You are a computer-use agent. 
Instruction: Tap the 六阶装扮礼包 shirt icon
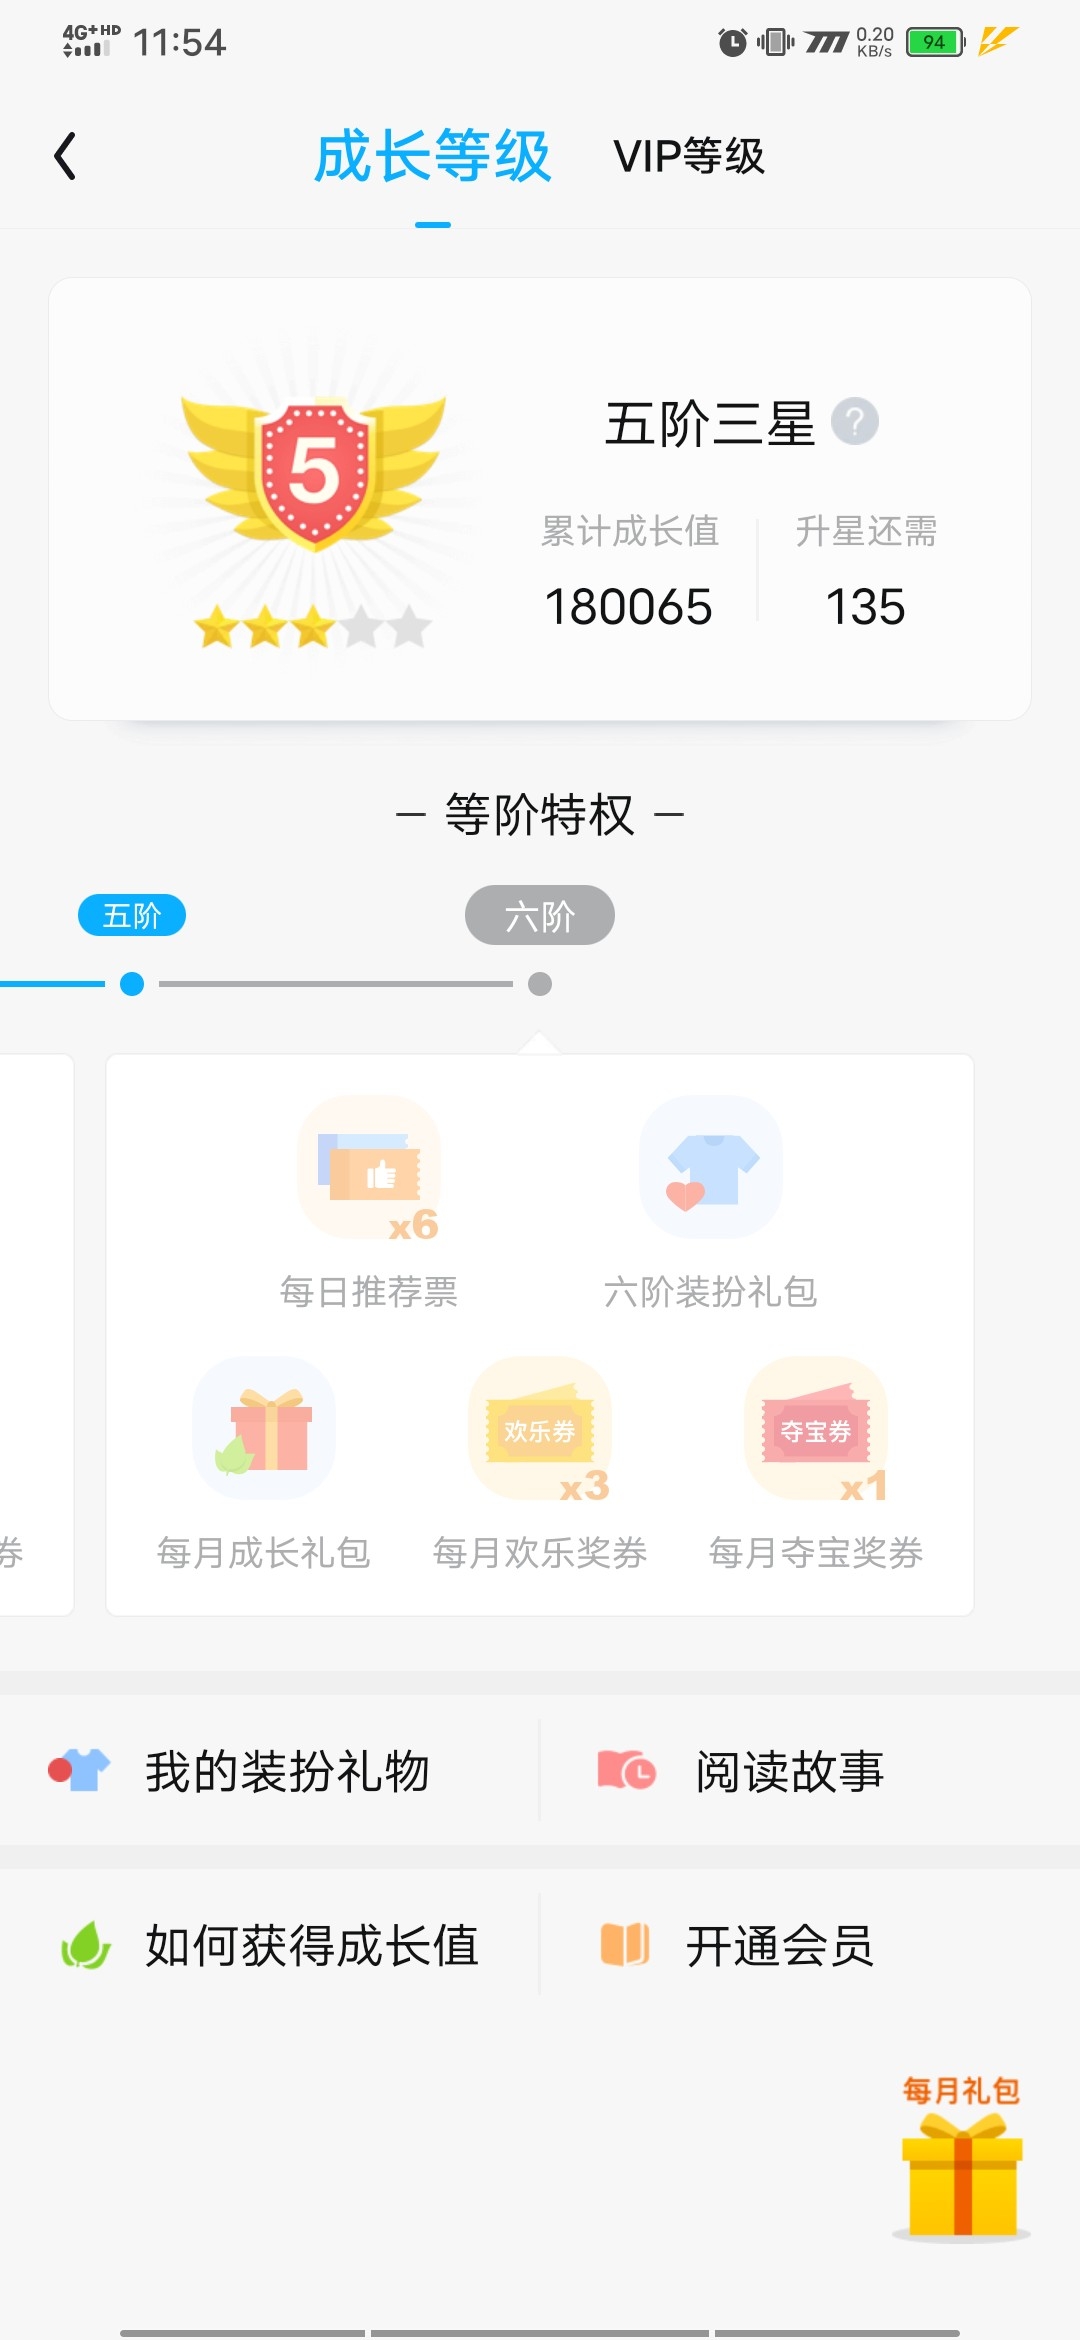(x=711, y=1167)
